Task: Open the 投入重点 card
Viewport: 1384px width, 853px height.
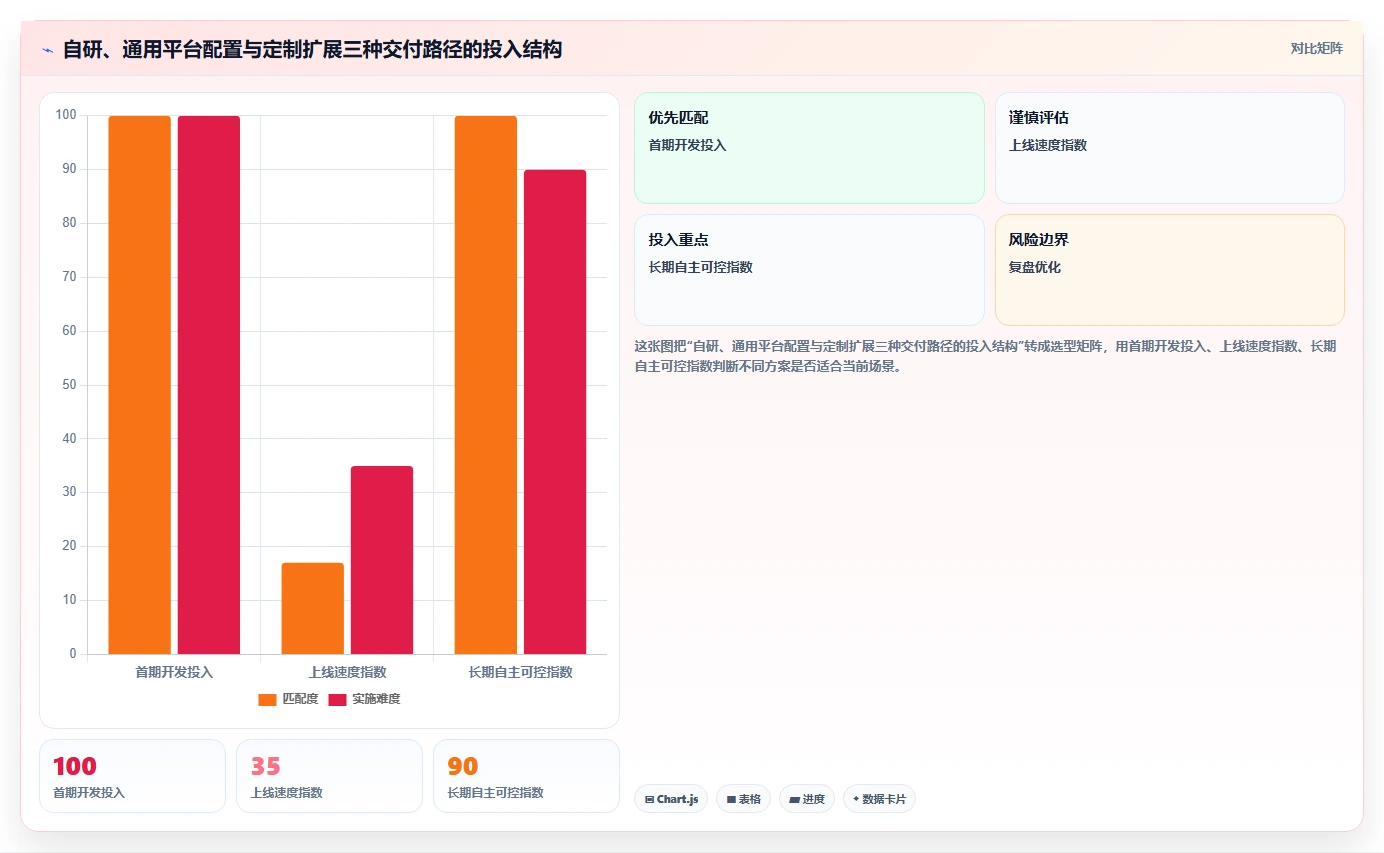Action: pos(809,270)
